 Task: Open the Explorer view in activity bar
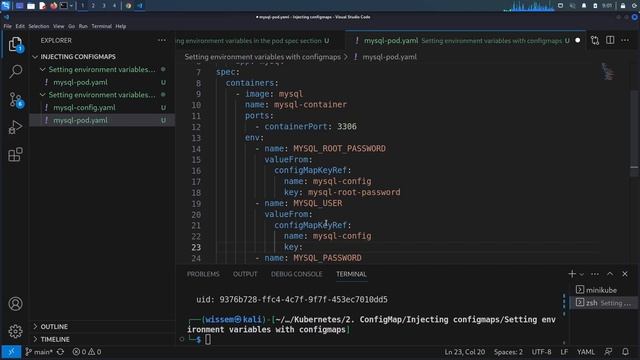pyautogui.click(x=15, y=44)
